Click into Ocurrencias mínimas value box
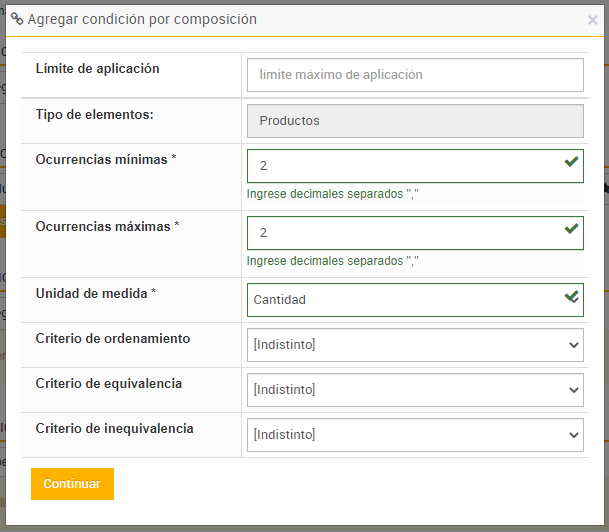609x532 pixels. point(404,166)
